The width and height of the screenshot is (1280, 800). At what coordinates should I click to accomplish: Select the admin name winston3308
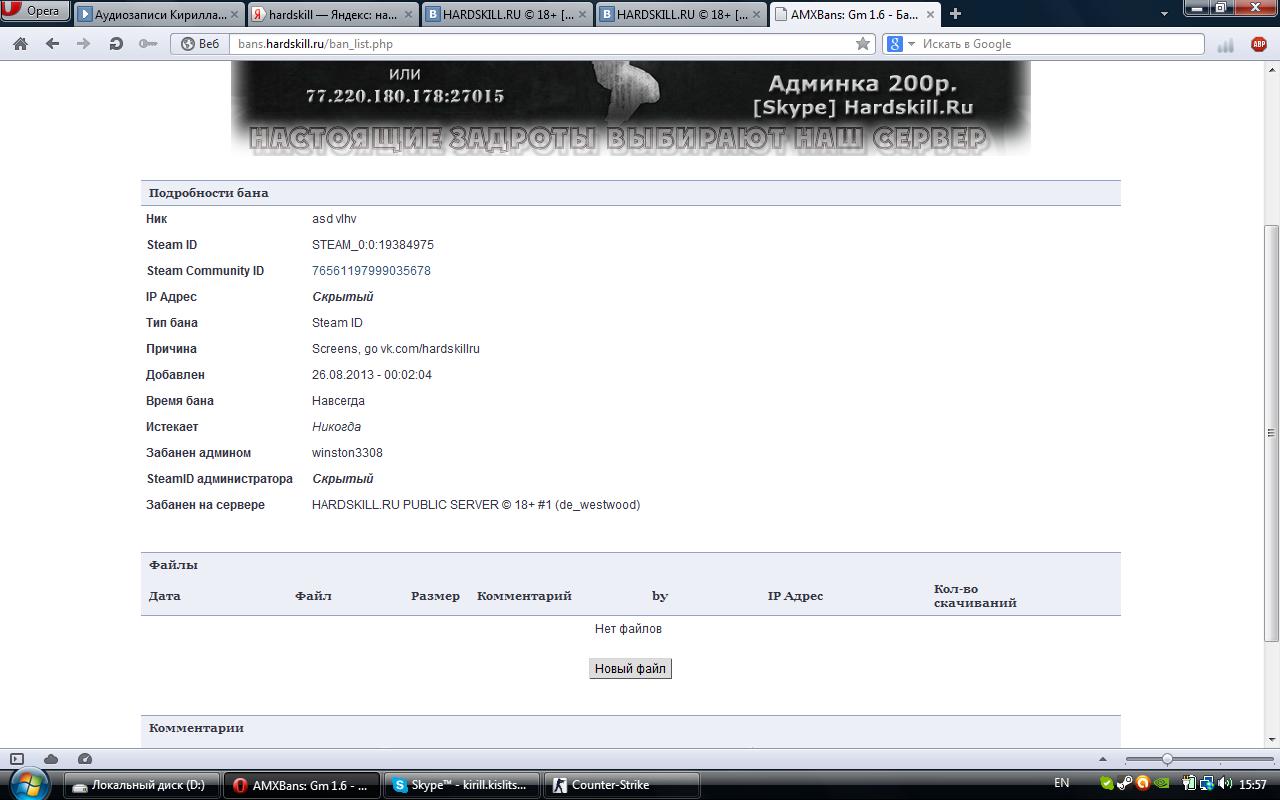(x=347, y=453)
